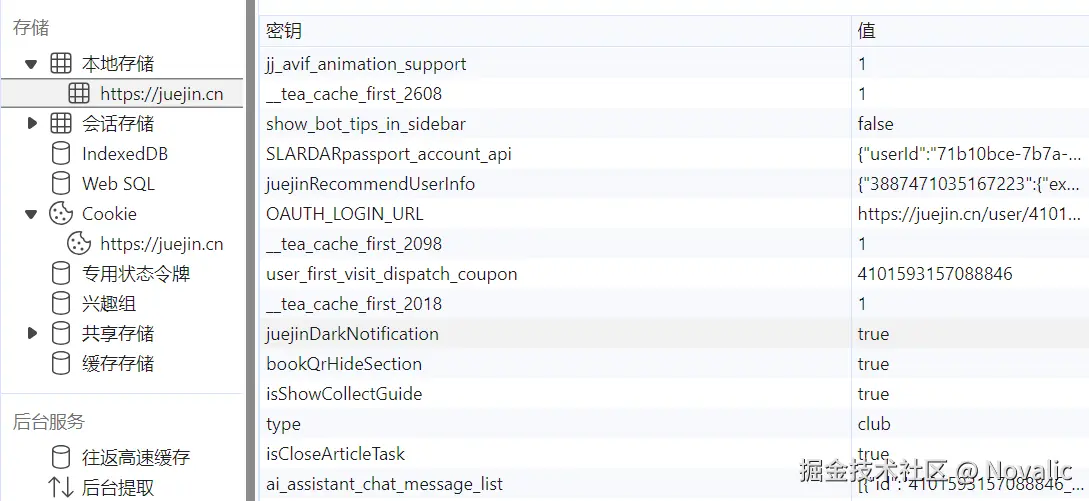Select the bookQrHideSection key
Image resolution: width=1089 pixels, height=501 pixels.
pyautogui.click(x=344, y=363)
